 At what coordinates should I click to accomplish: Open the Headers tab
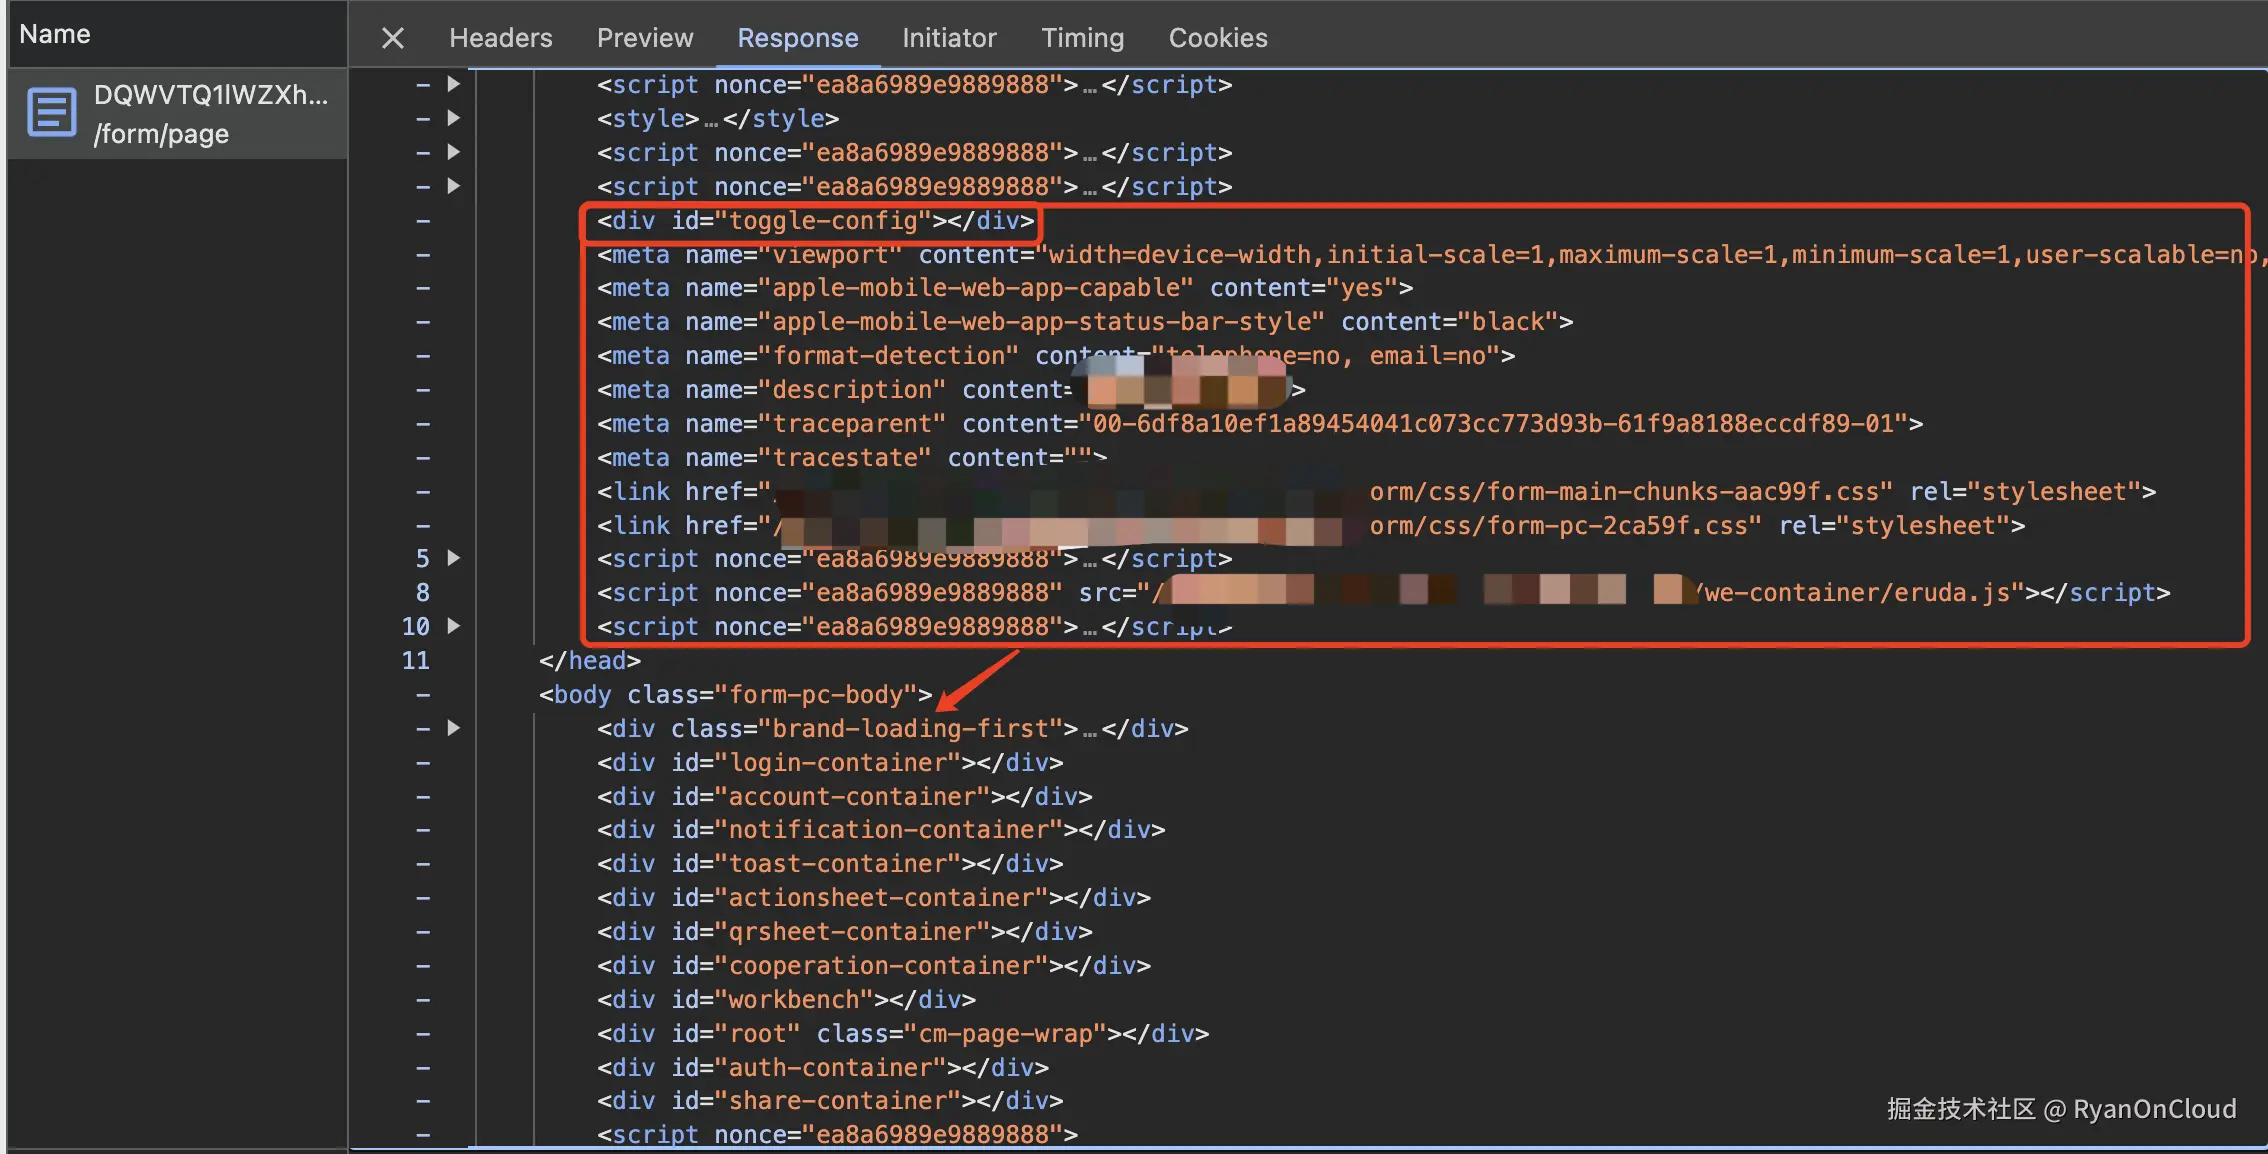coord(500,38)
